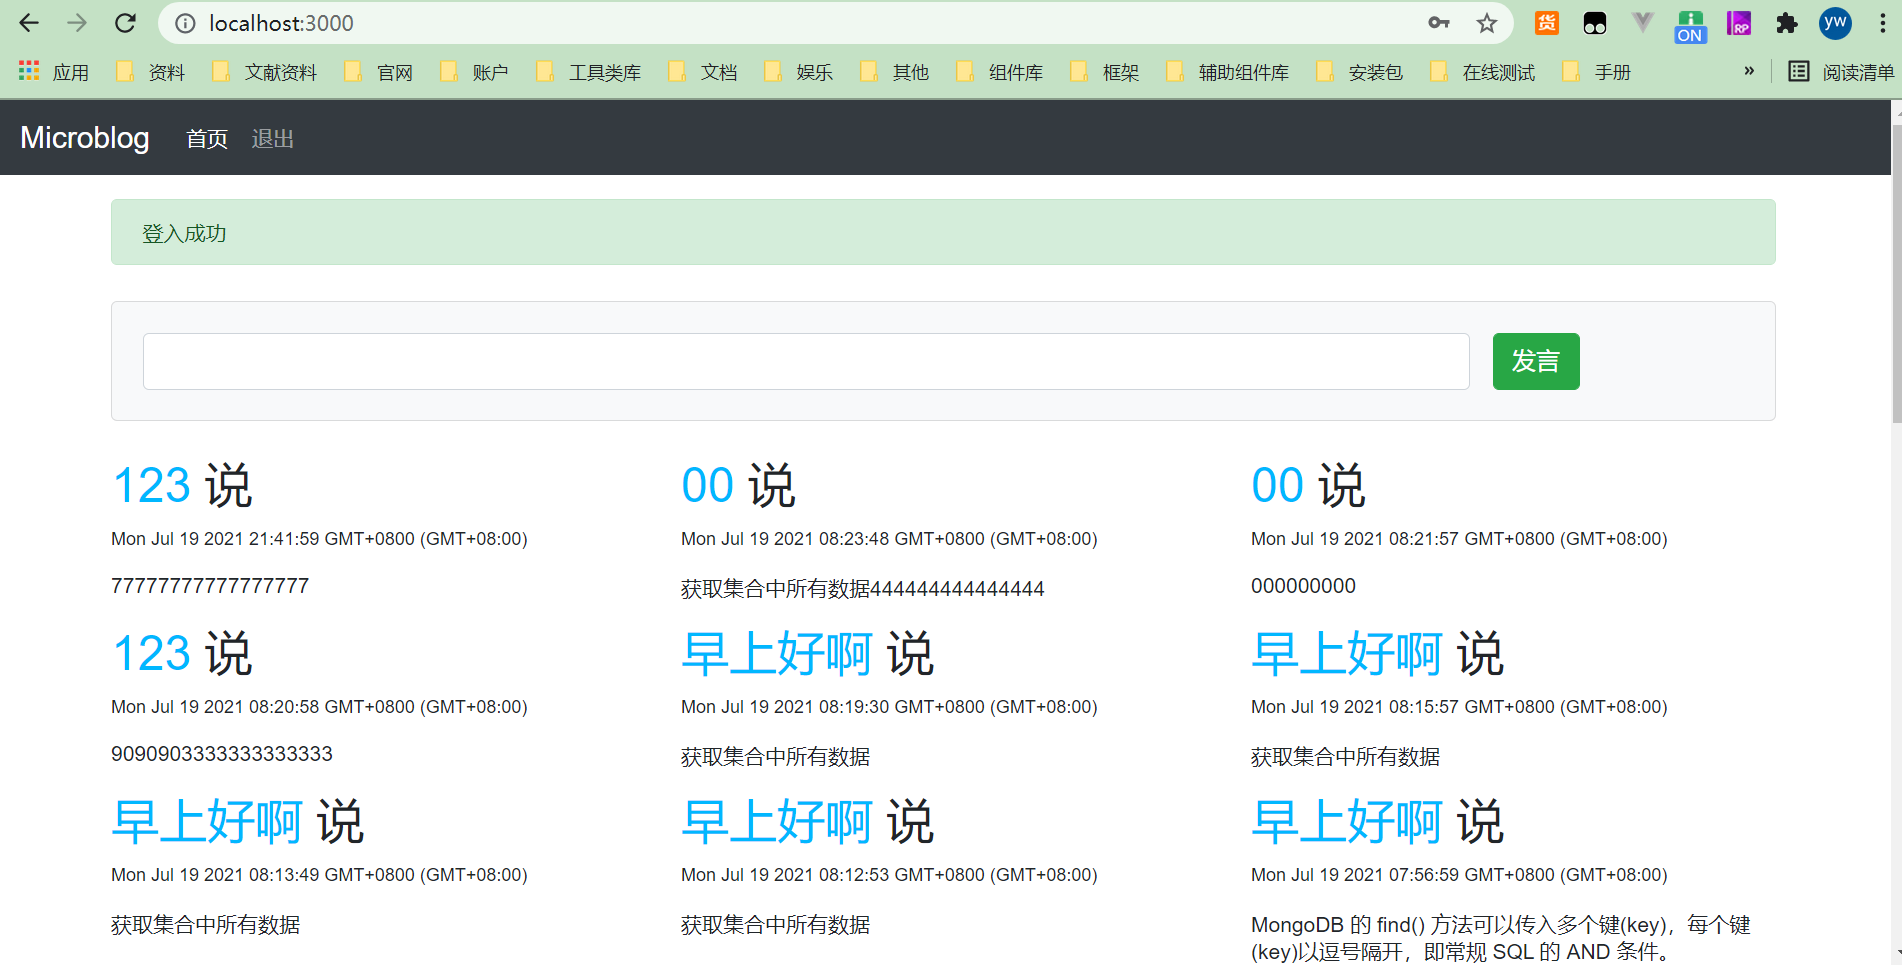This screenshot has width=1902, height=965.
Task: Open the 手册 bookmark folder
Action: (x=1597, y=72)
